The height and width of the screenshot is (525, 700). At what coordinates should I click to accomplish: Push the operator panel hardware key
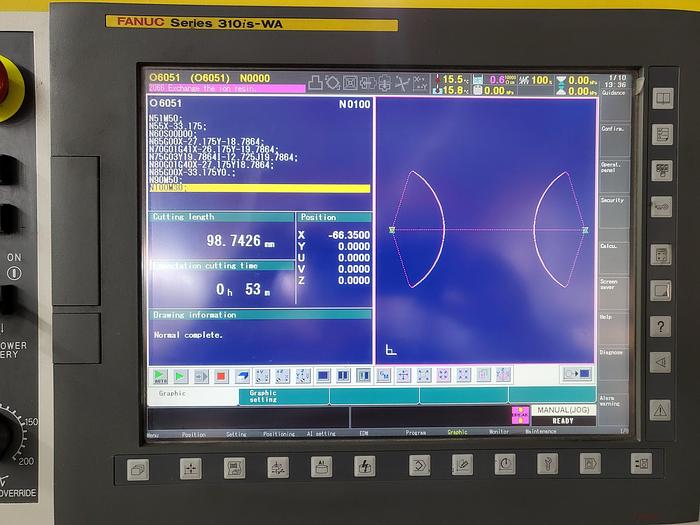(x=662, y=171)
